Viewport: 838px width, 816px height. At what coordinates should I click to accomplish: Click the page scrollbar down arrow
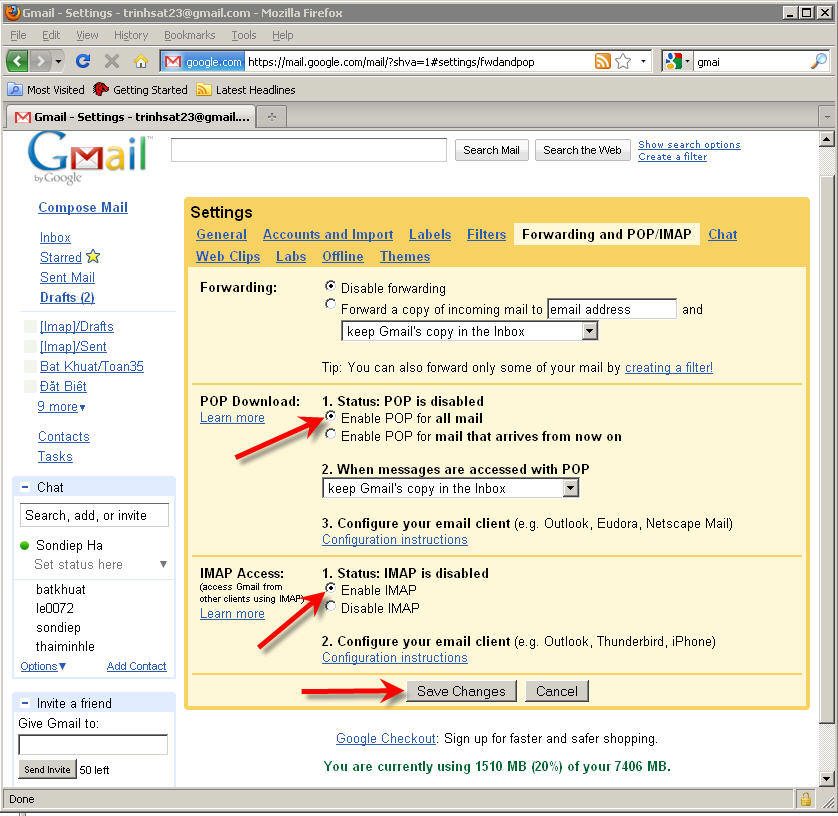[x=826, y=779]
